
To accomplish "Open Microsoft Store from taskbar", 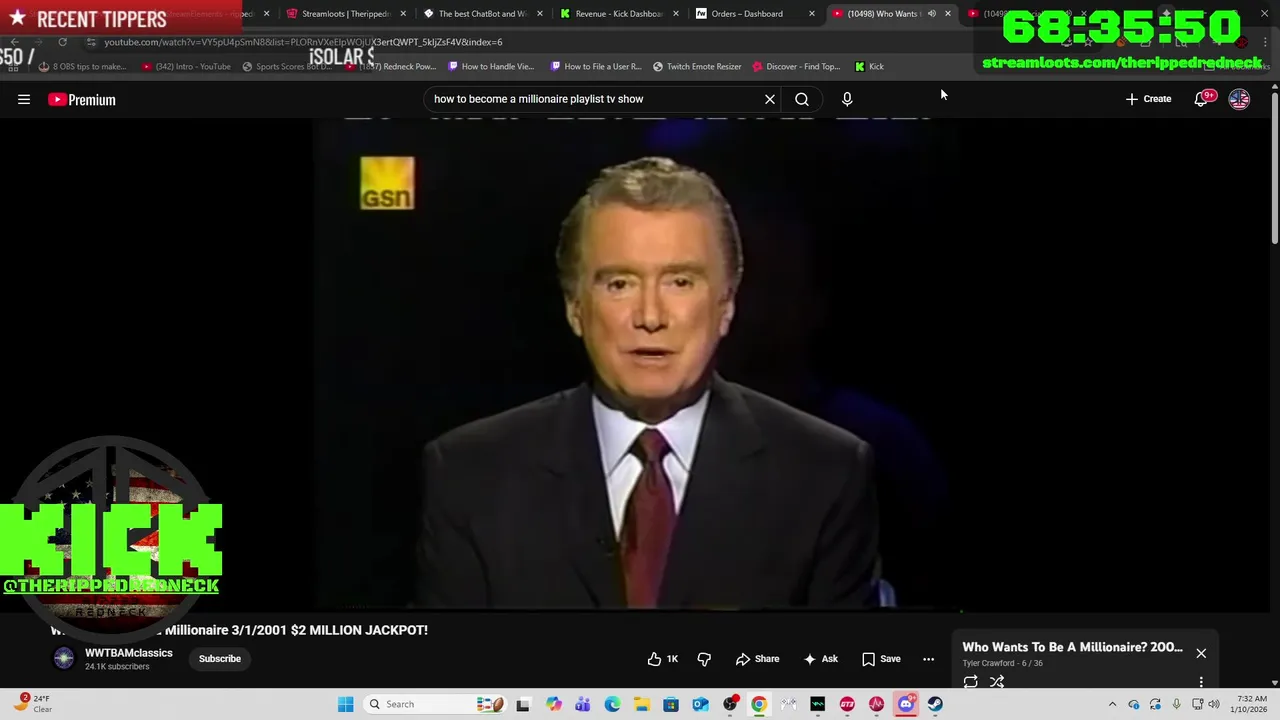I will 671,704.
